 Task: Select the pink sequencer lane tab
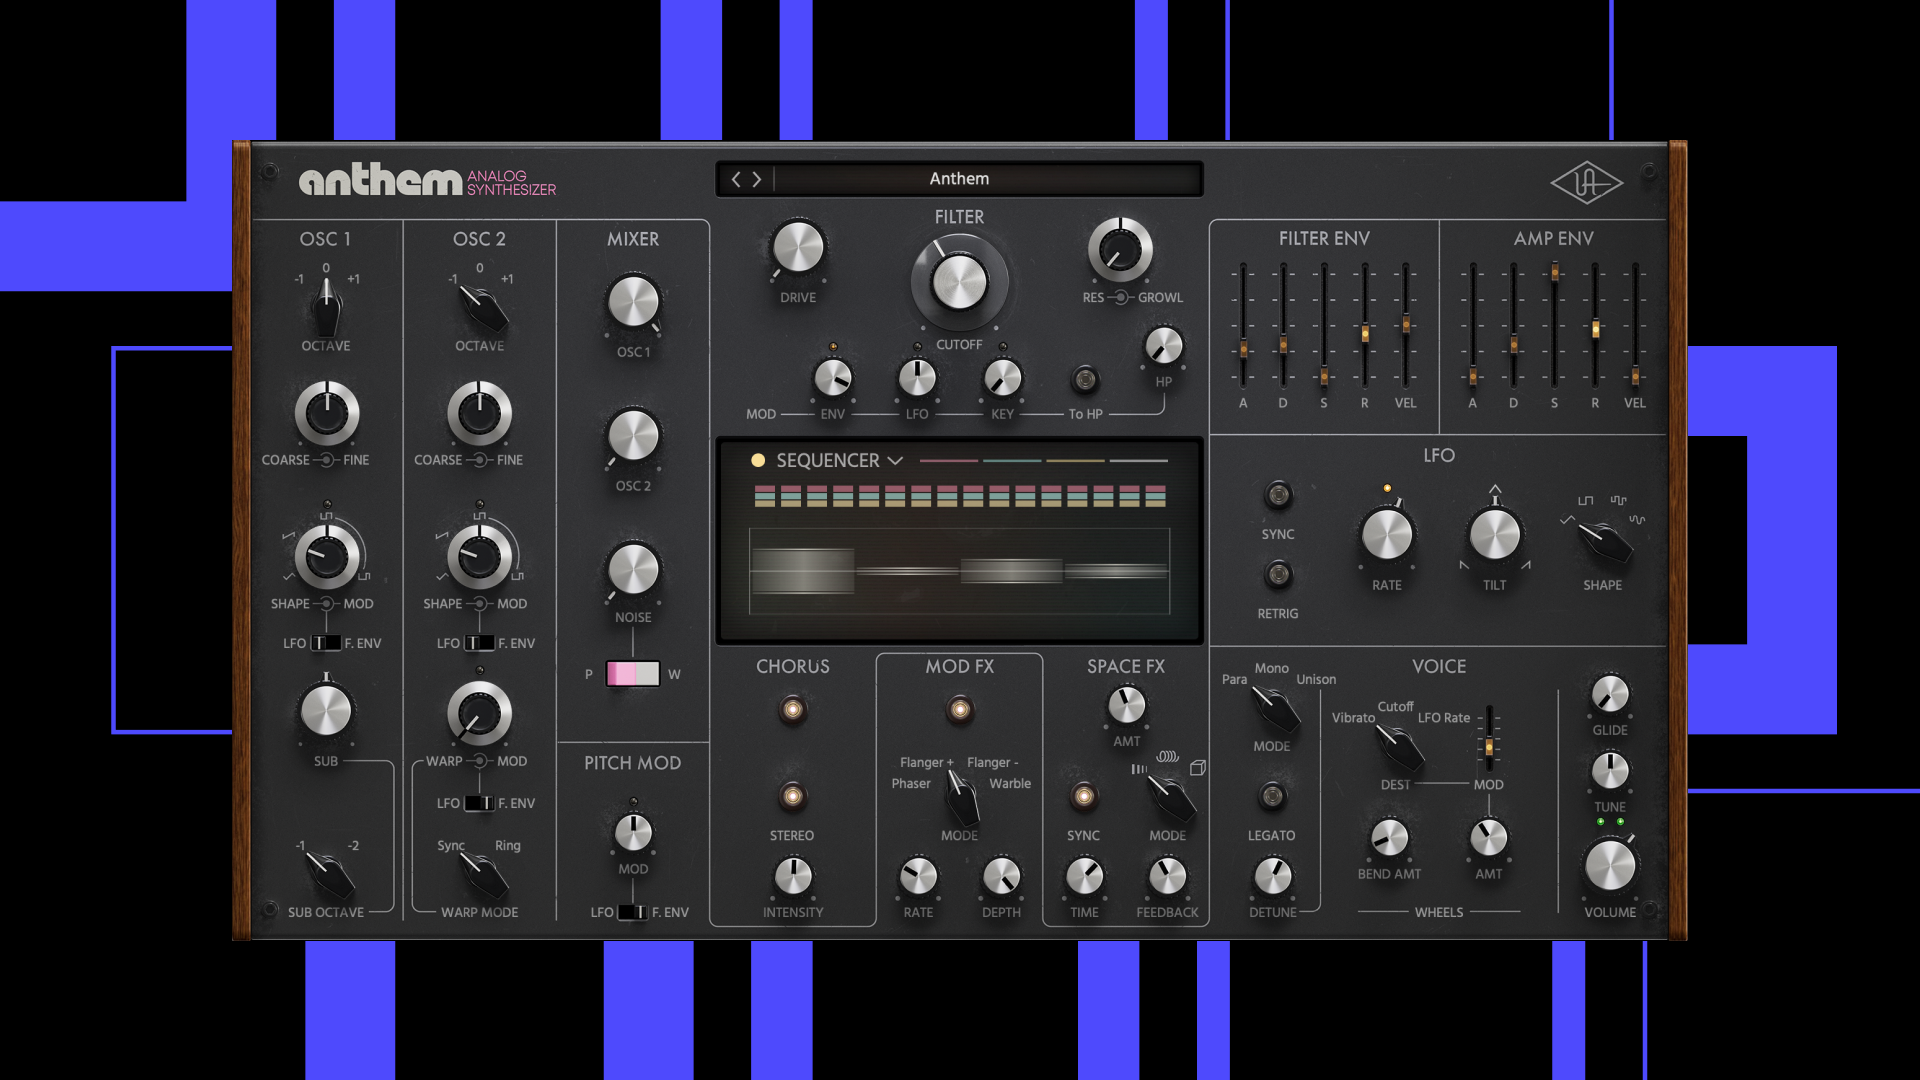(948, 460)
